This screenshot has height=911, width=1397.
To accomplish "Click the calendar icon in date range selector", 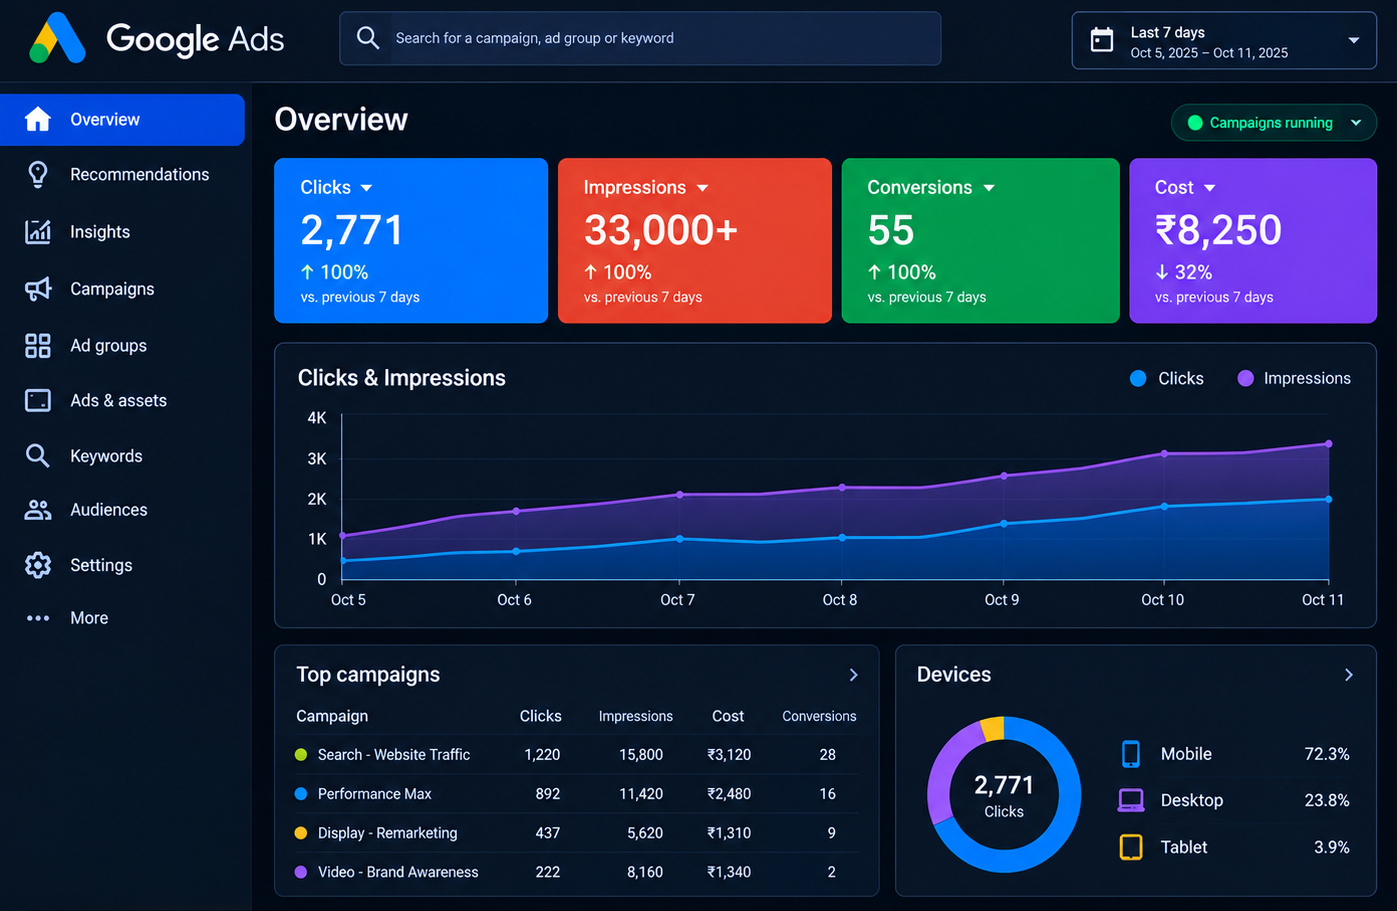I will [x=1101, y=40].
